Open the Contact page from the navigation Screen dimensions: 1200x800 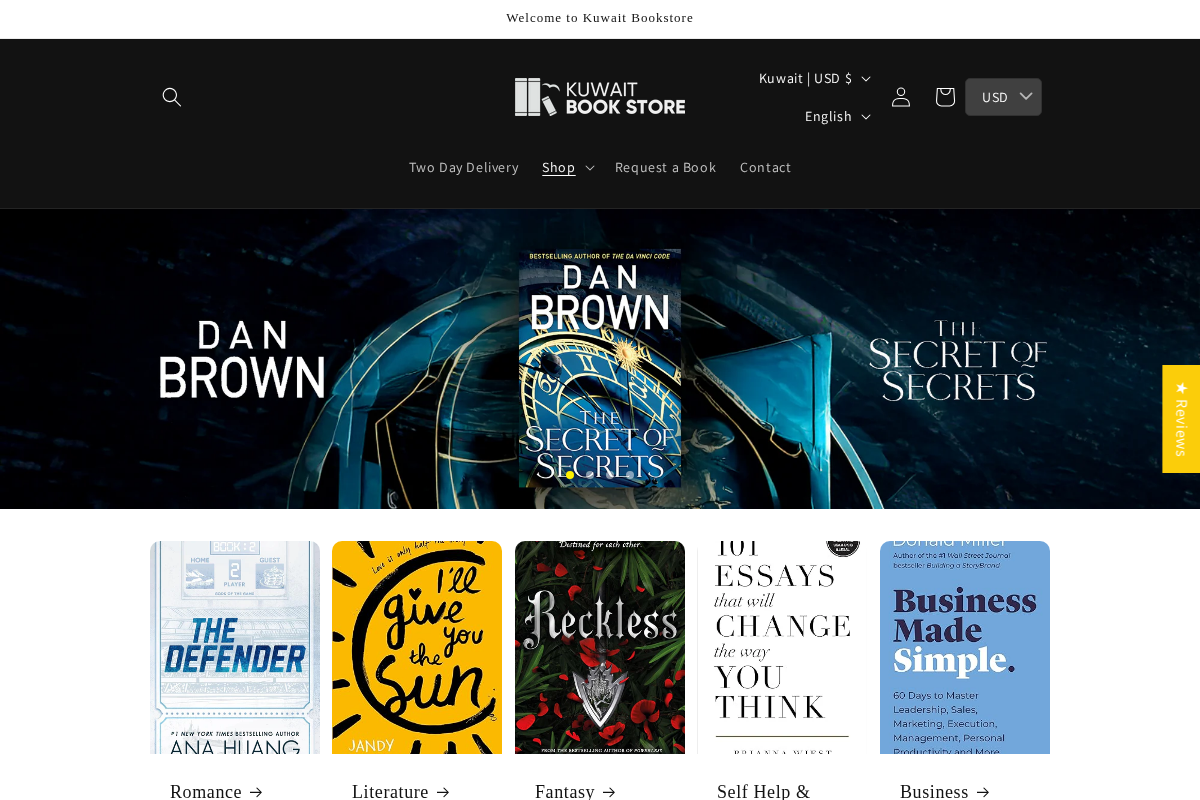pyautogui.click(x=765, y=167)
